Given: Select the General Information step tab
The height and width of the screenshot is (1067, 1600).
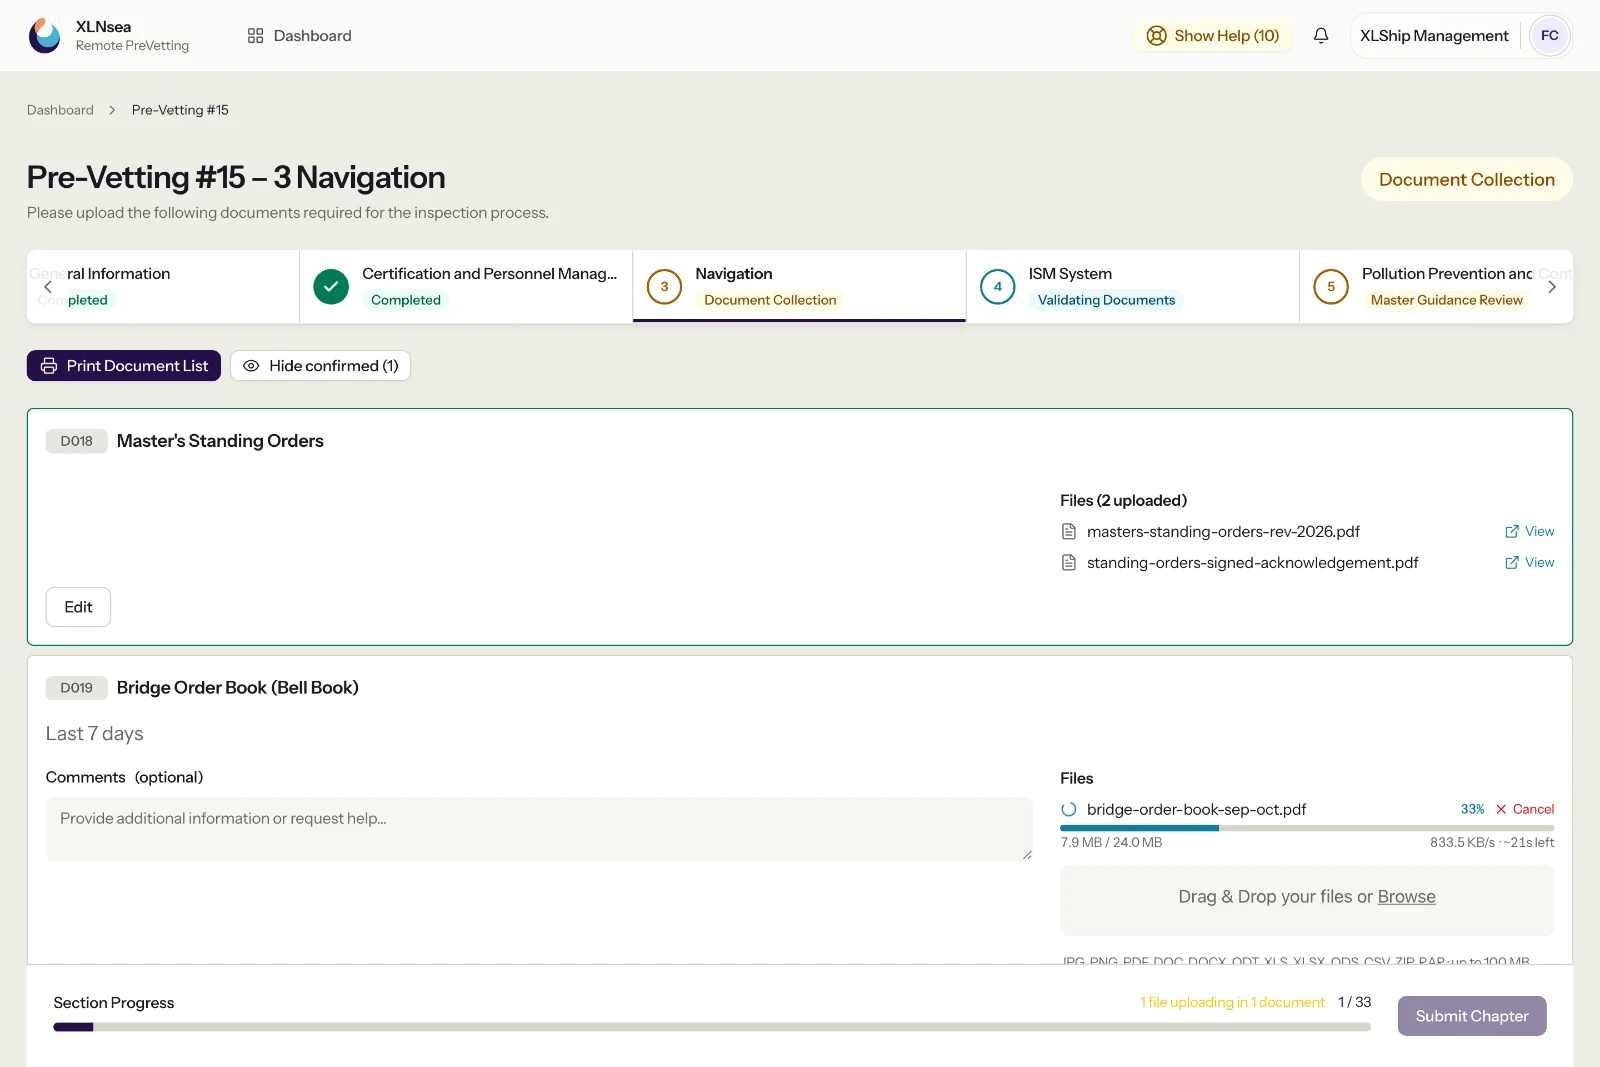Looking at the screenshot, I should click(x=163, y=286).
